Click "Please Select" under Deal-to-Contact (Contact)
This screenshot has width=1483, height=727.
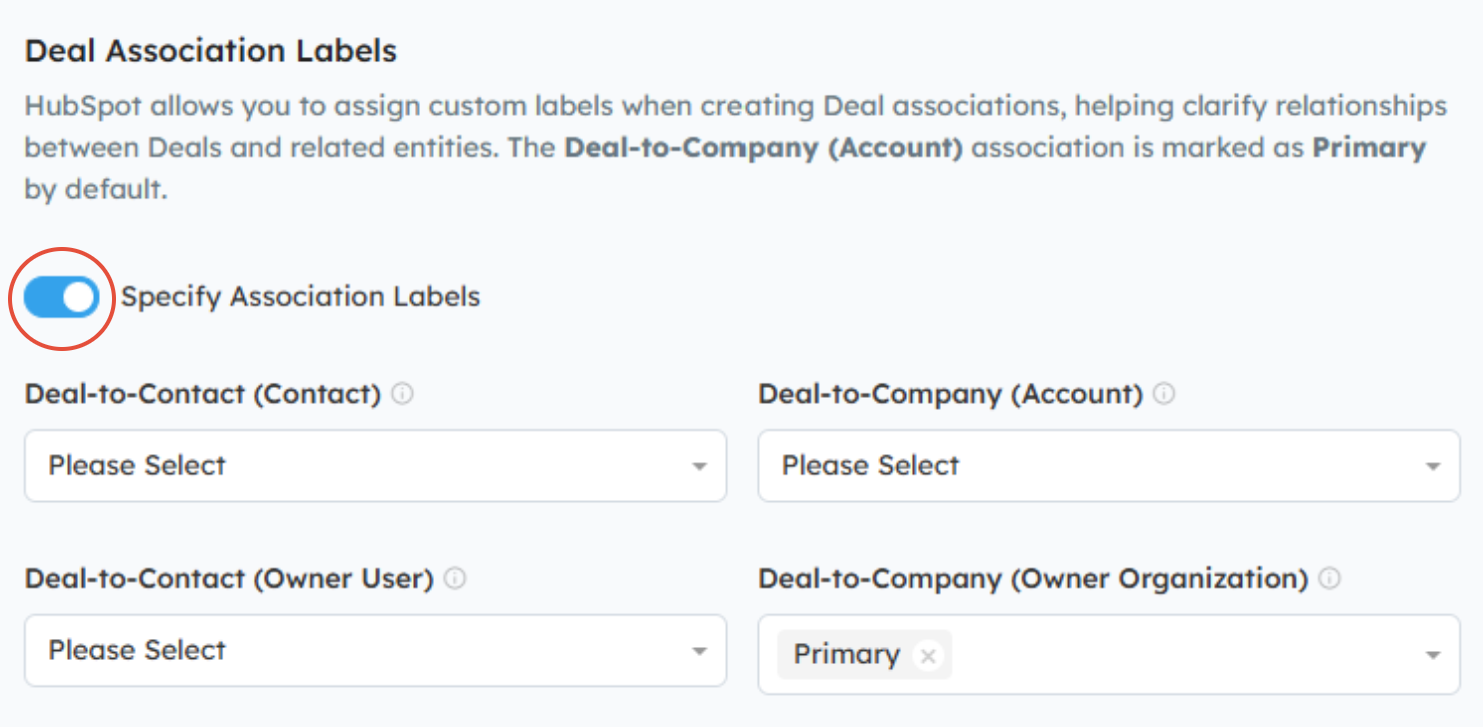click(138, 466)
